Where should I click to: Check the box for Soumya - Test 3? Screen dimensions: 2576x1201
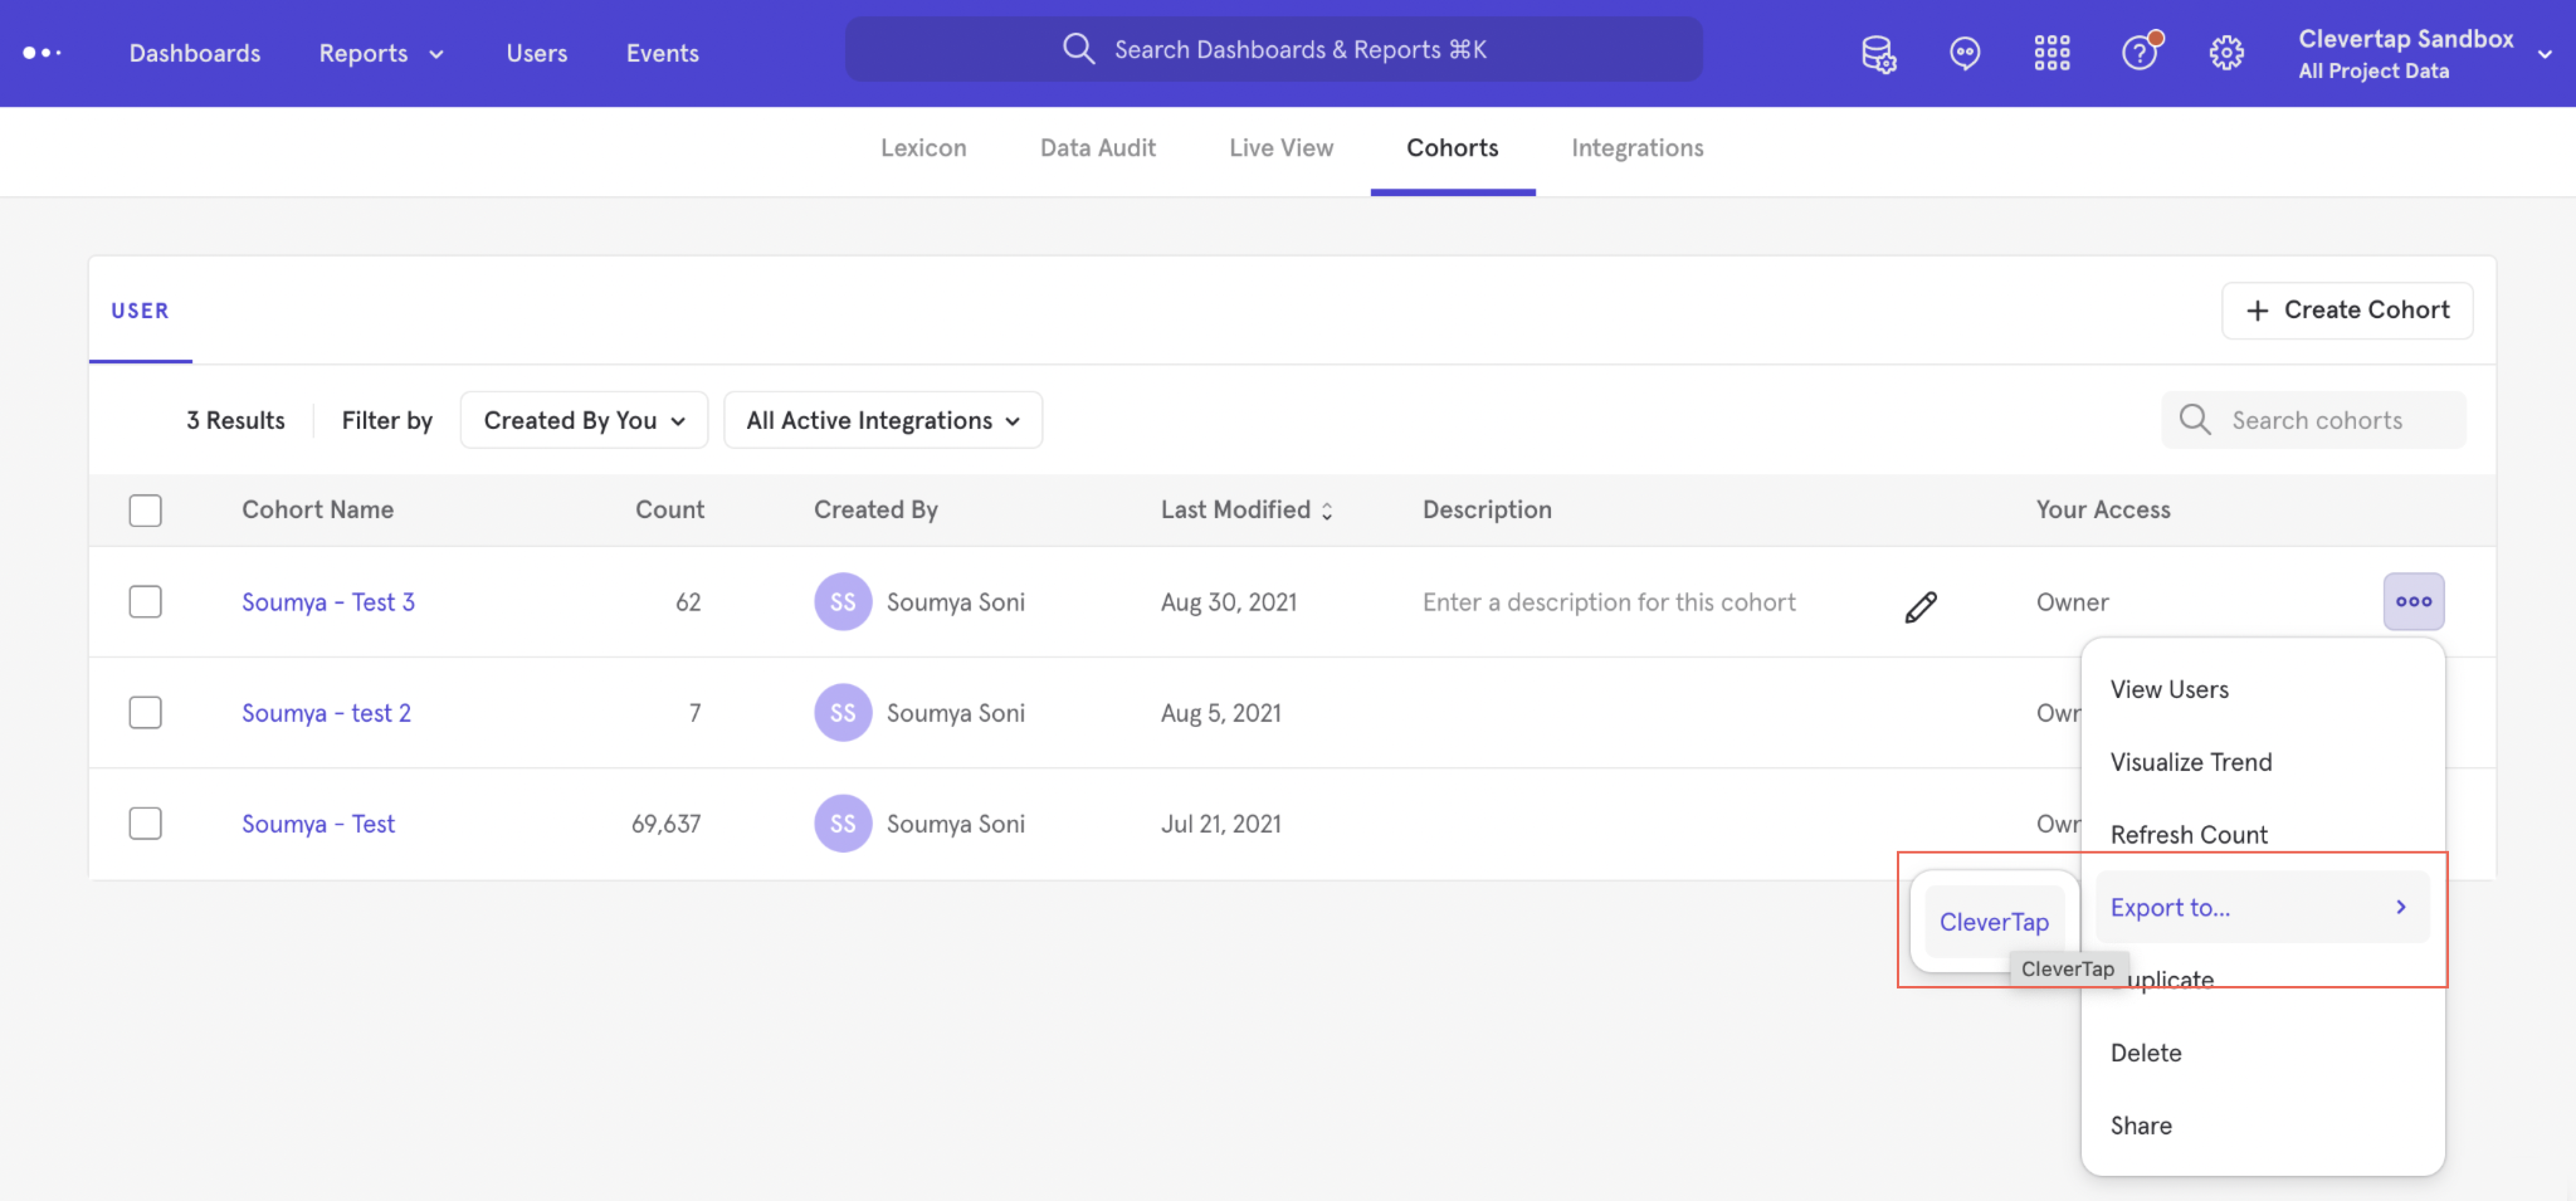(x=145, y=601)
